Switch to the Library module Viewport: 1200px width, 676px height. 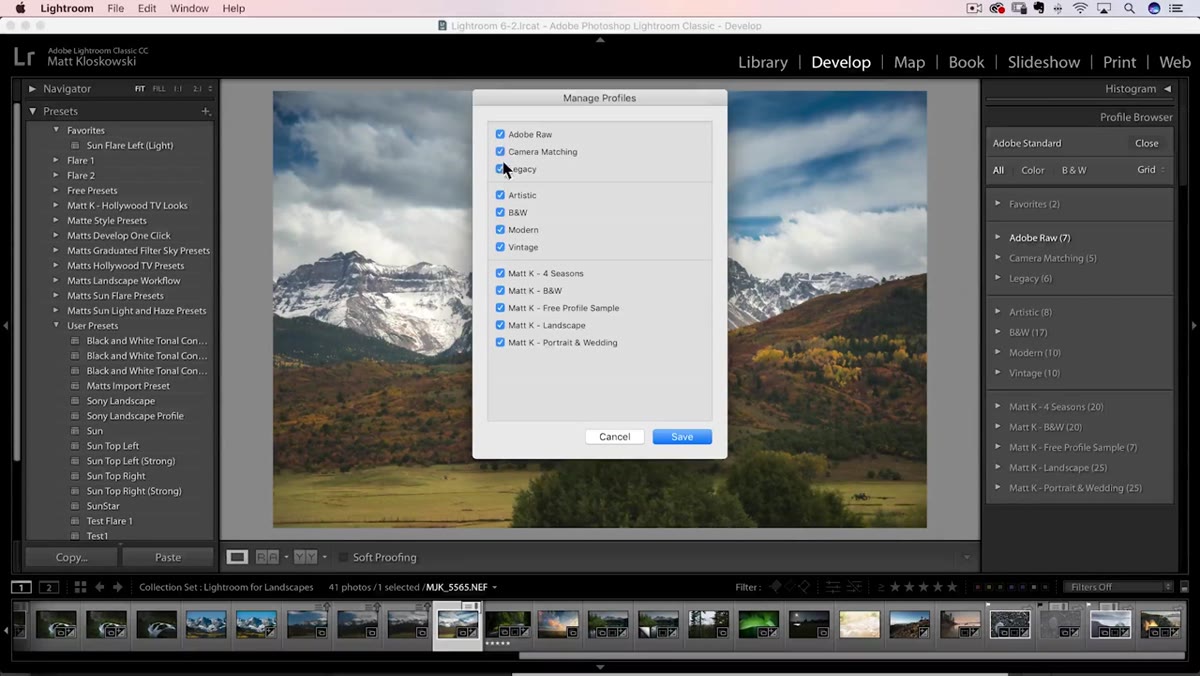(763, 62)
